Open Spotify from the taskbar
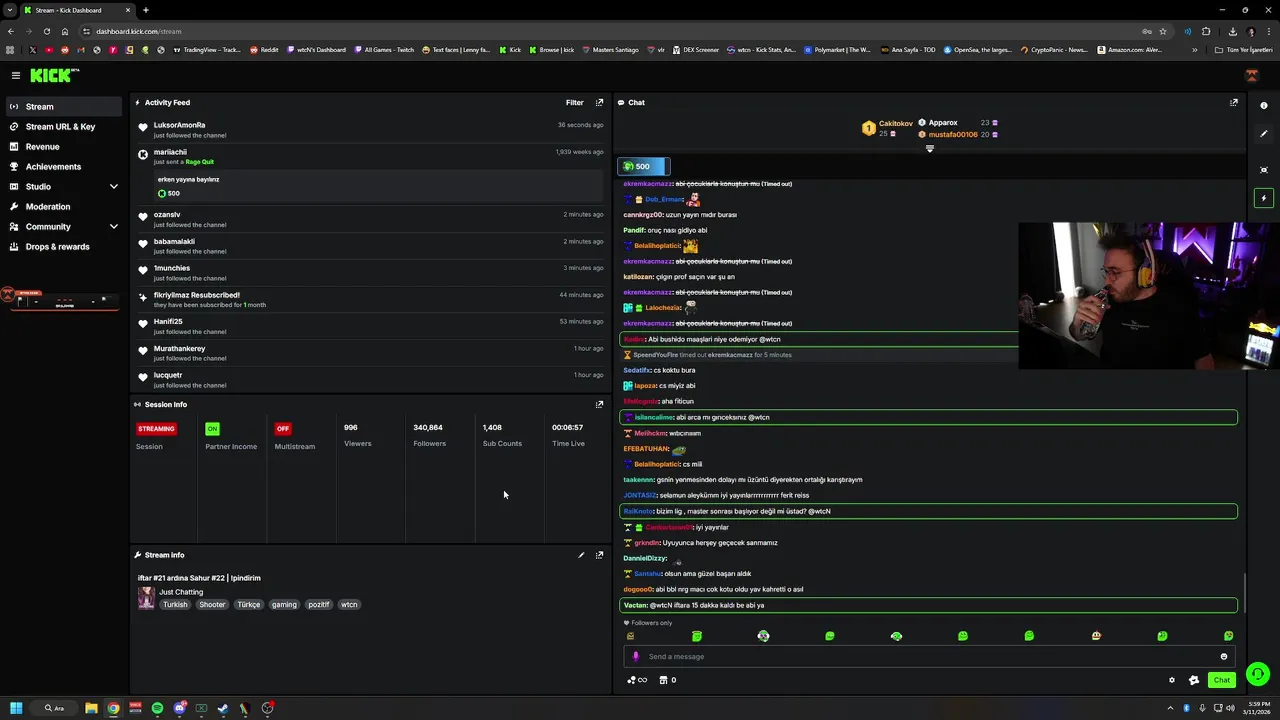Image resolution: width=1280 pixels, height=720 pixels. coord(157,708)
